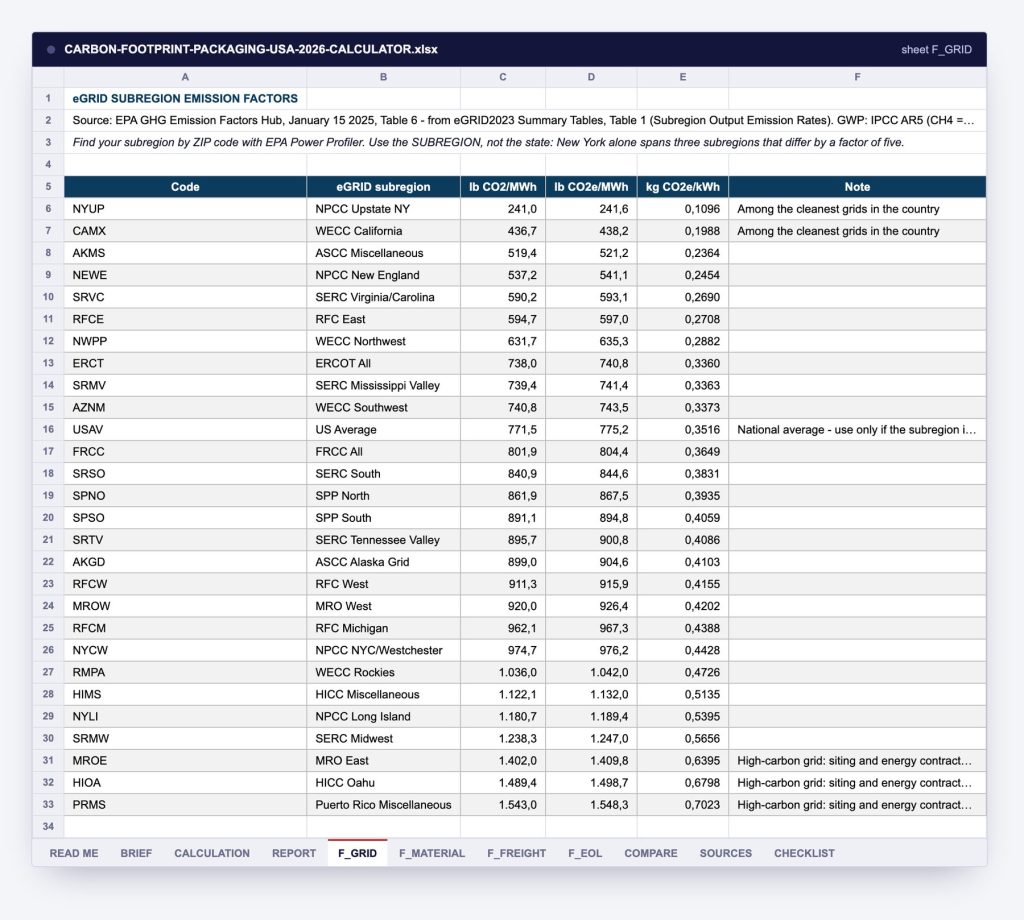Select column A header
This screenshot has height=920, width=1024.
click(x=185, y=77)
